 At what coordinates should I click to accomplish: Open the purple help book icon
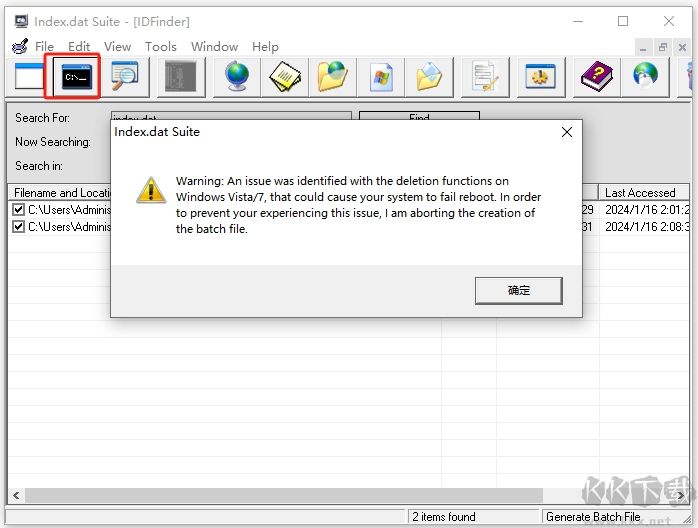[x=597, y=77]
